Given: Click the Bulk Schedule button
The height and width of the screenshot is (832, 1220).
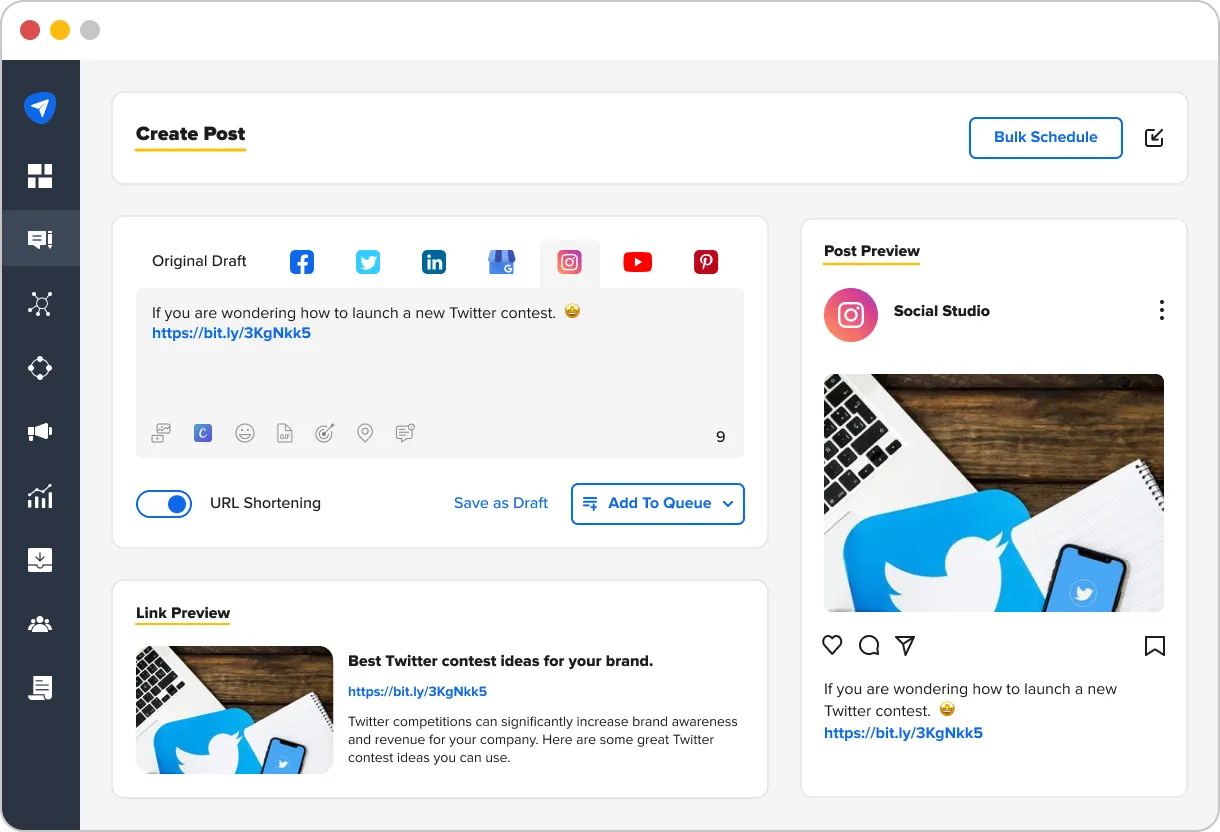Looking at the screenshot, I should [x=1045, y=137].
